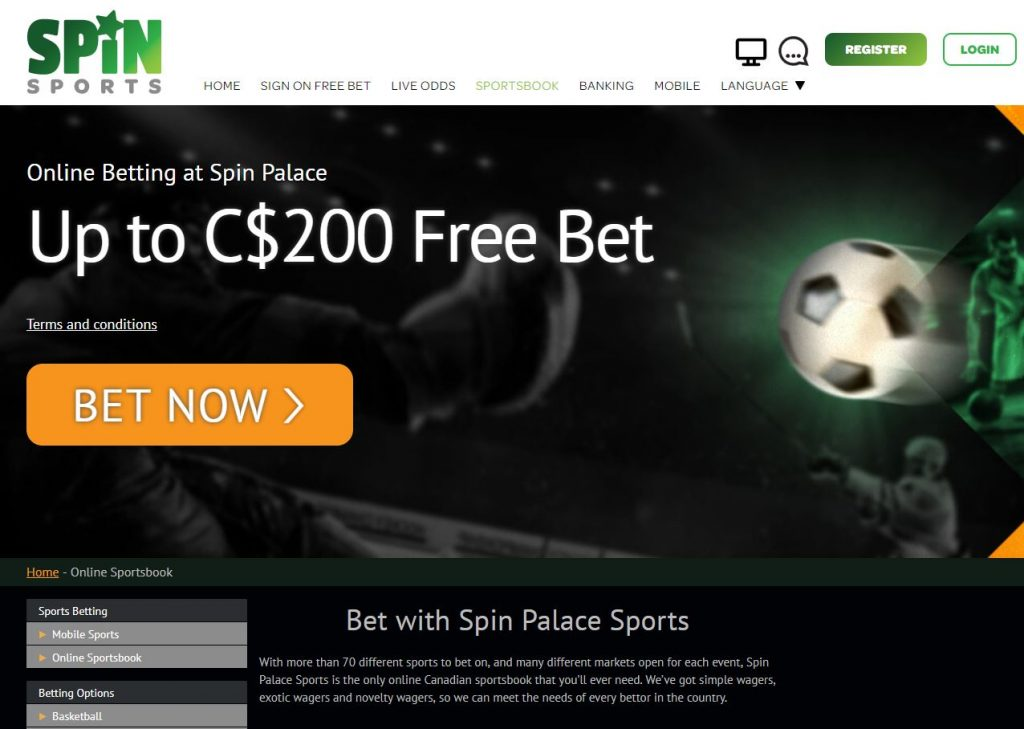Open the Mobile menu item
This screenshot has height=729, width=1024.
click(x=677, y=86)
